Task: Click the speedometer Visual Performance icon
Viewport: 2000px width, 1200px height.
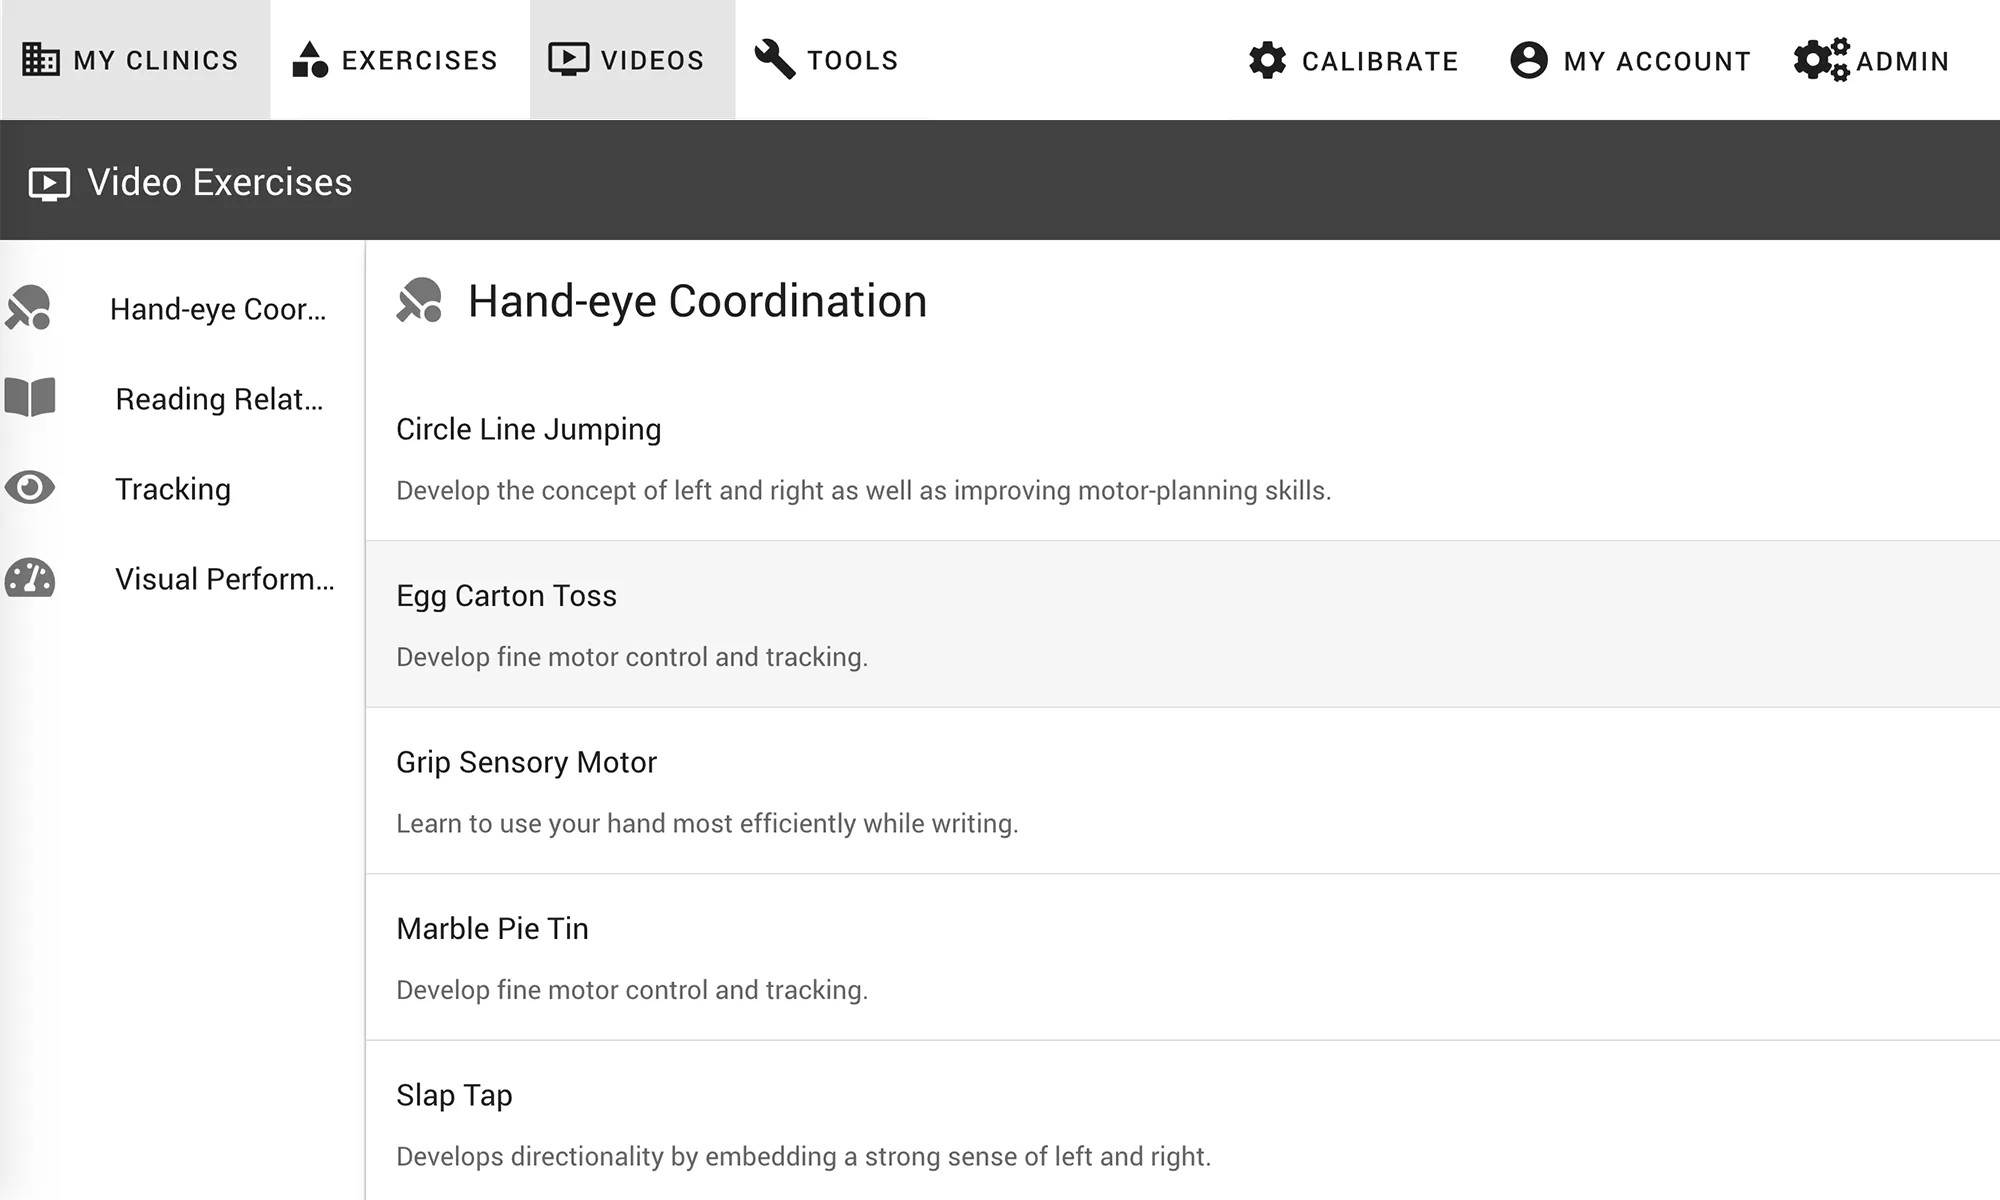Action: [30, 578]
